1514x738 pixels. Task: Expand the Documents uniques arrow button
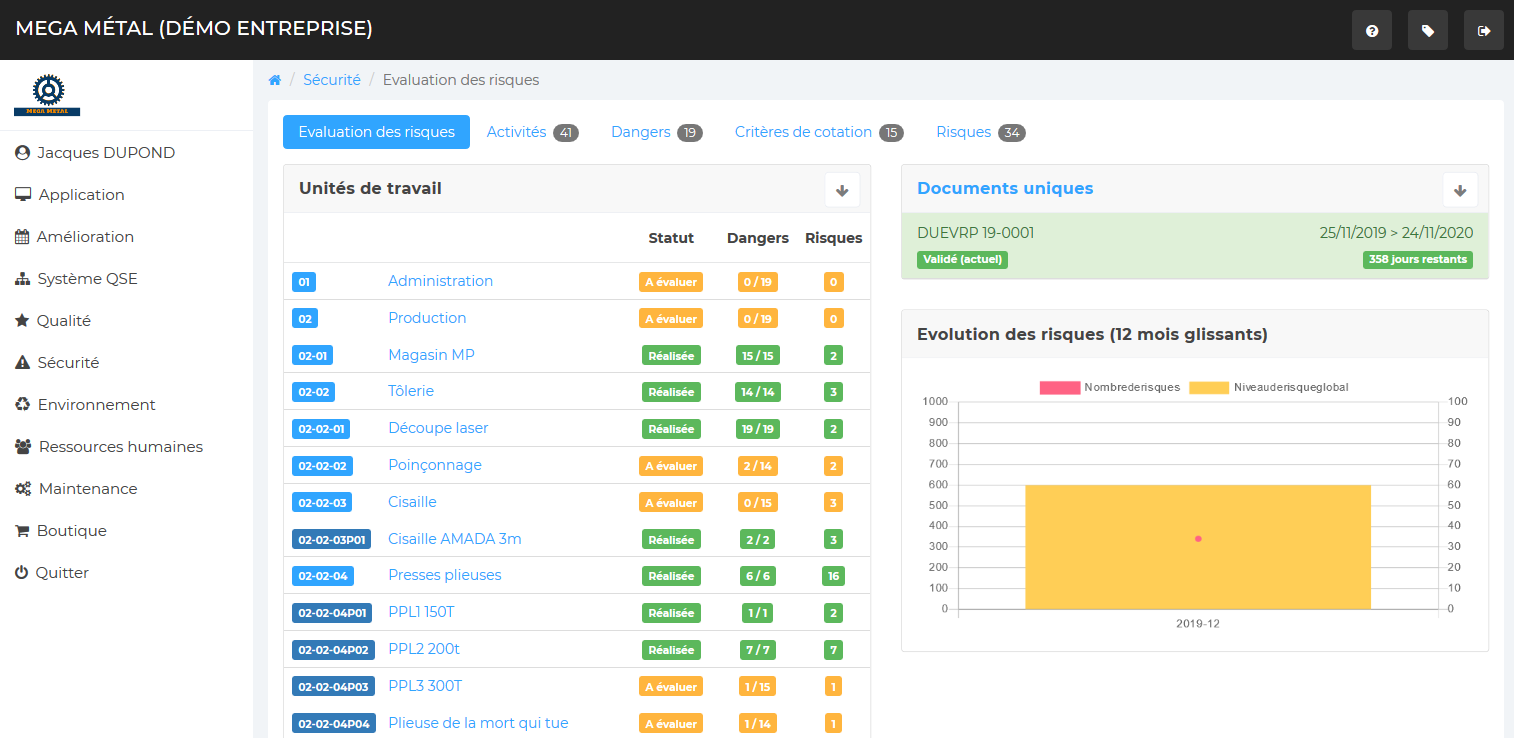1459,190
